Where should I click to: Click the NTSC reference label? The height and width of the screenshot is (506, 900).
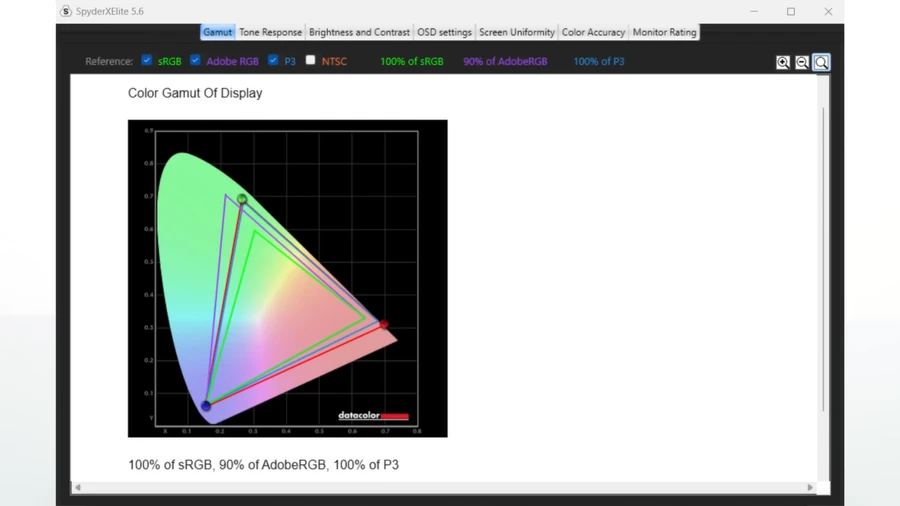334,61
